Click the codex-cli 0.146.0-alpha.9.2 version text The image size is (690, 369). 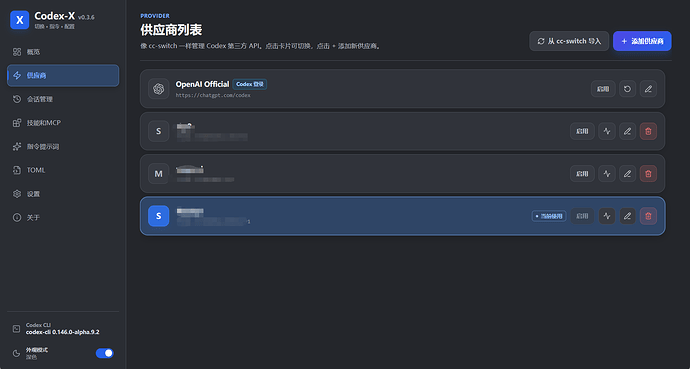(x=62, y=332)
